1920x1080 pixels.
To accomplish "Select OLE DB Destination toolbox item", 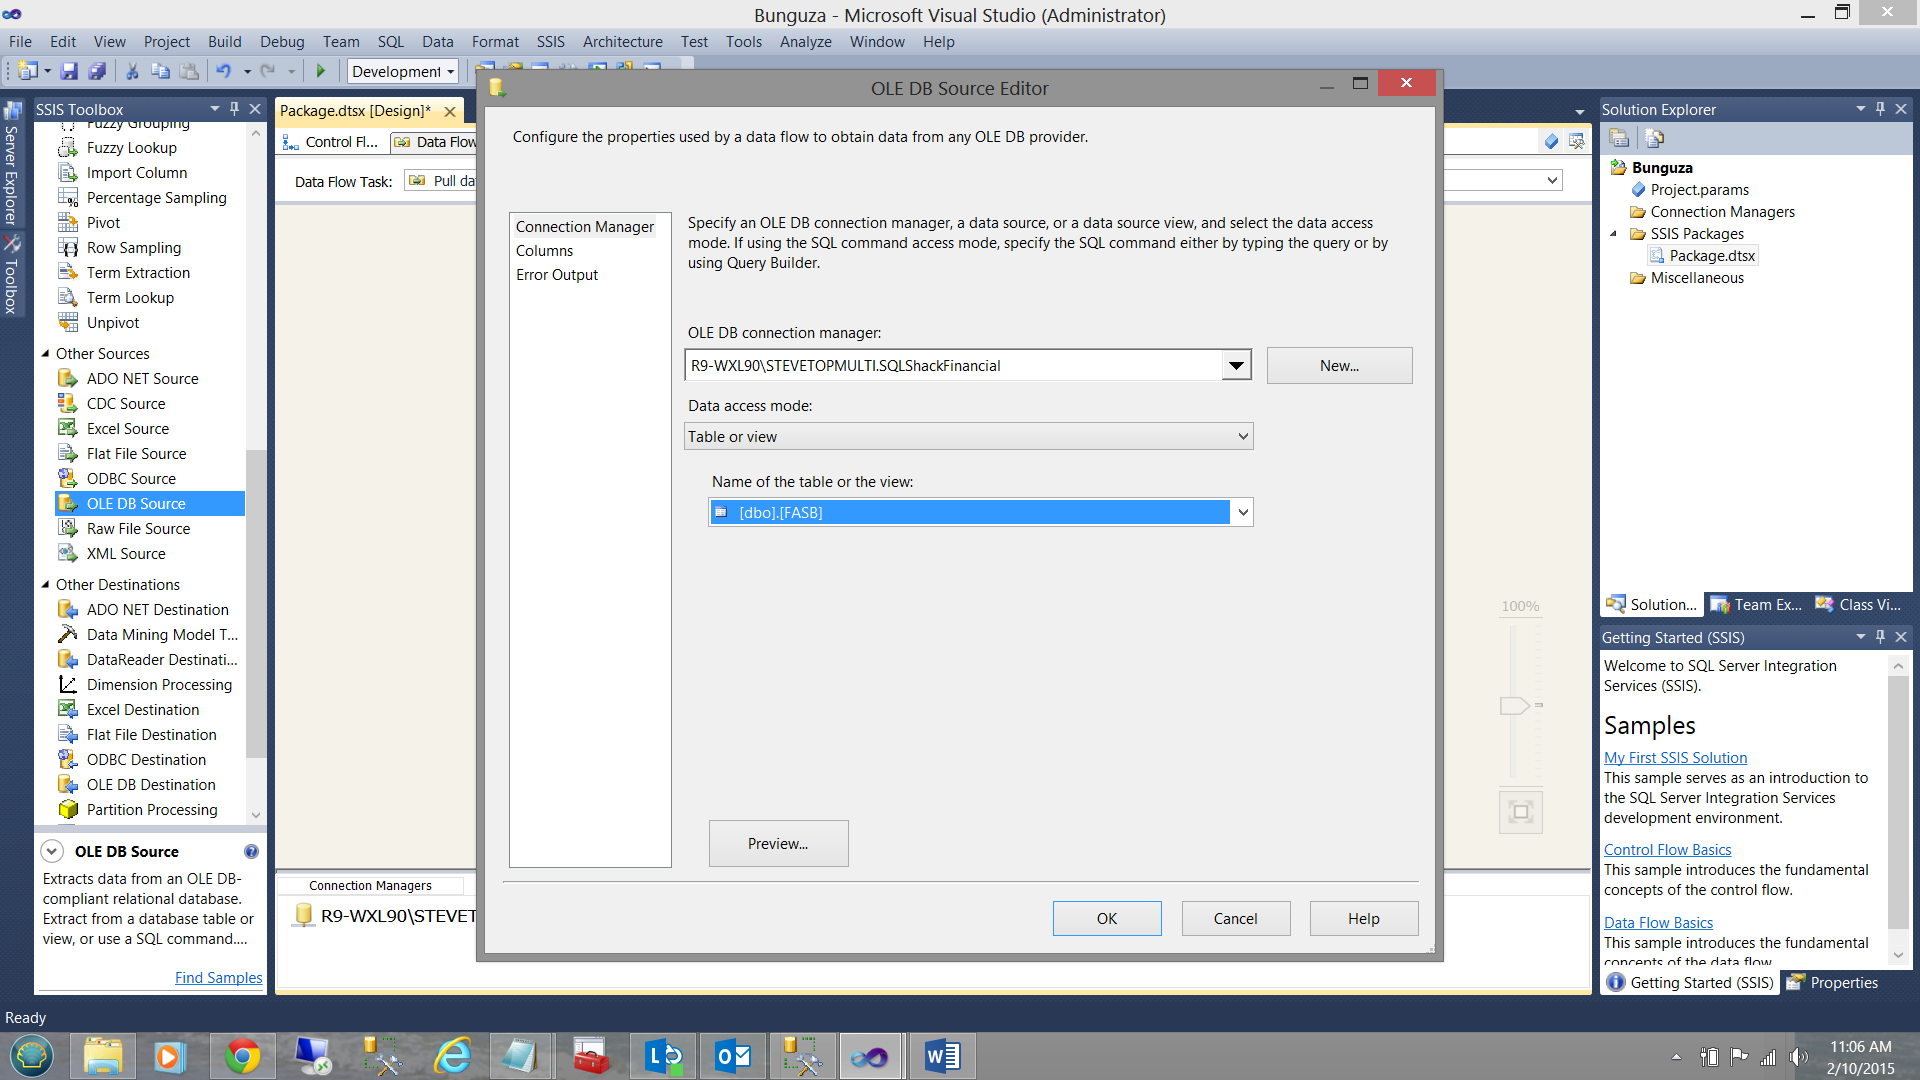I will [150, 784].
